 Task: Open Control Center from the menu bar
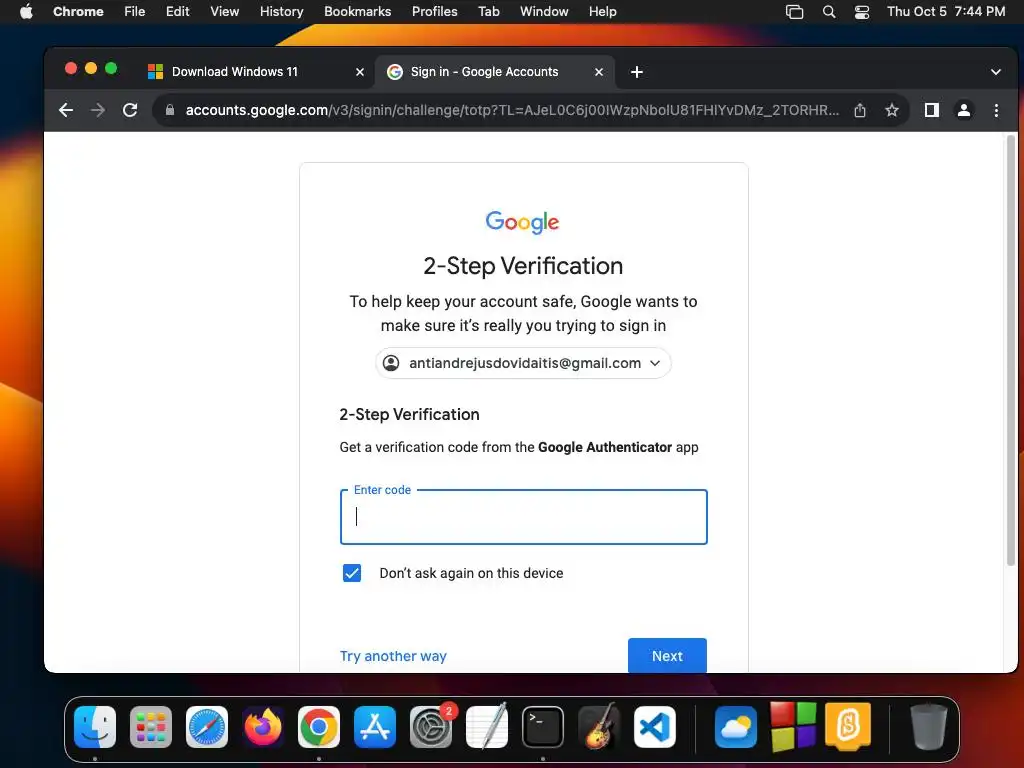tap(862, 11)
